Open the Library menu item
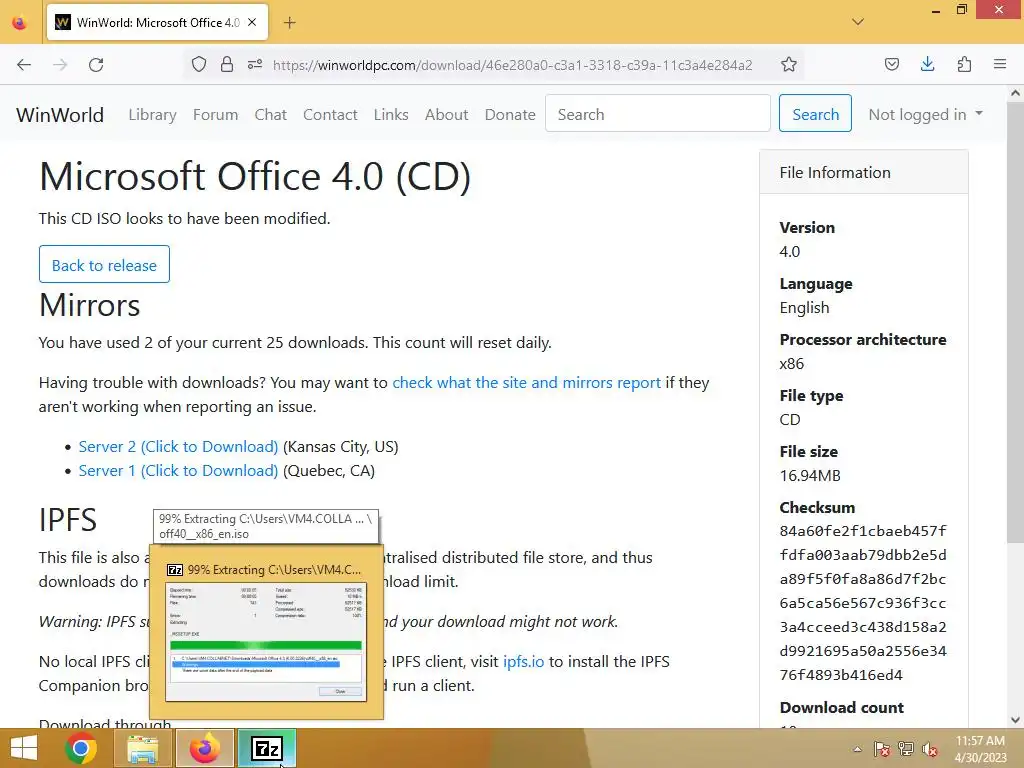The width and height of the screenshot is (1024, 768). click(x=152, y=115)
